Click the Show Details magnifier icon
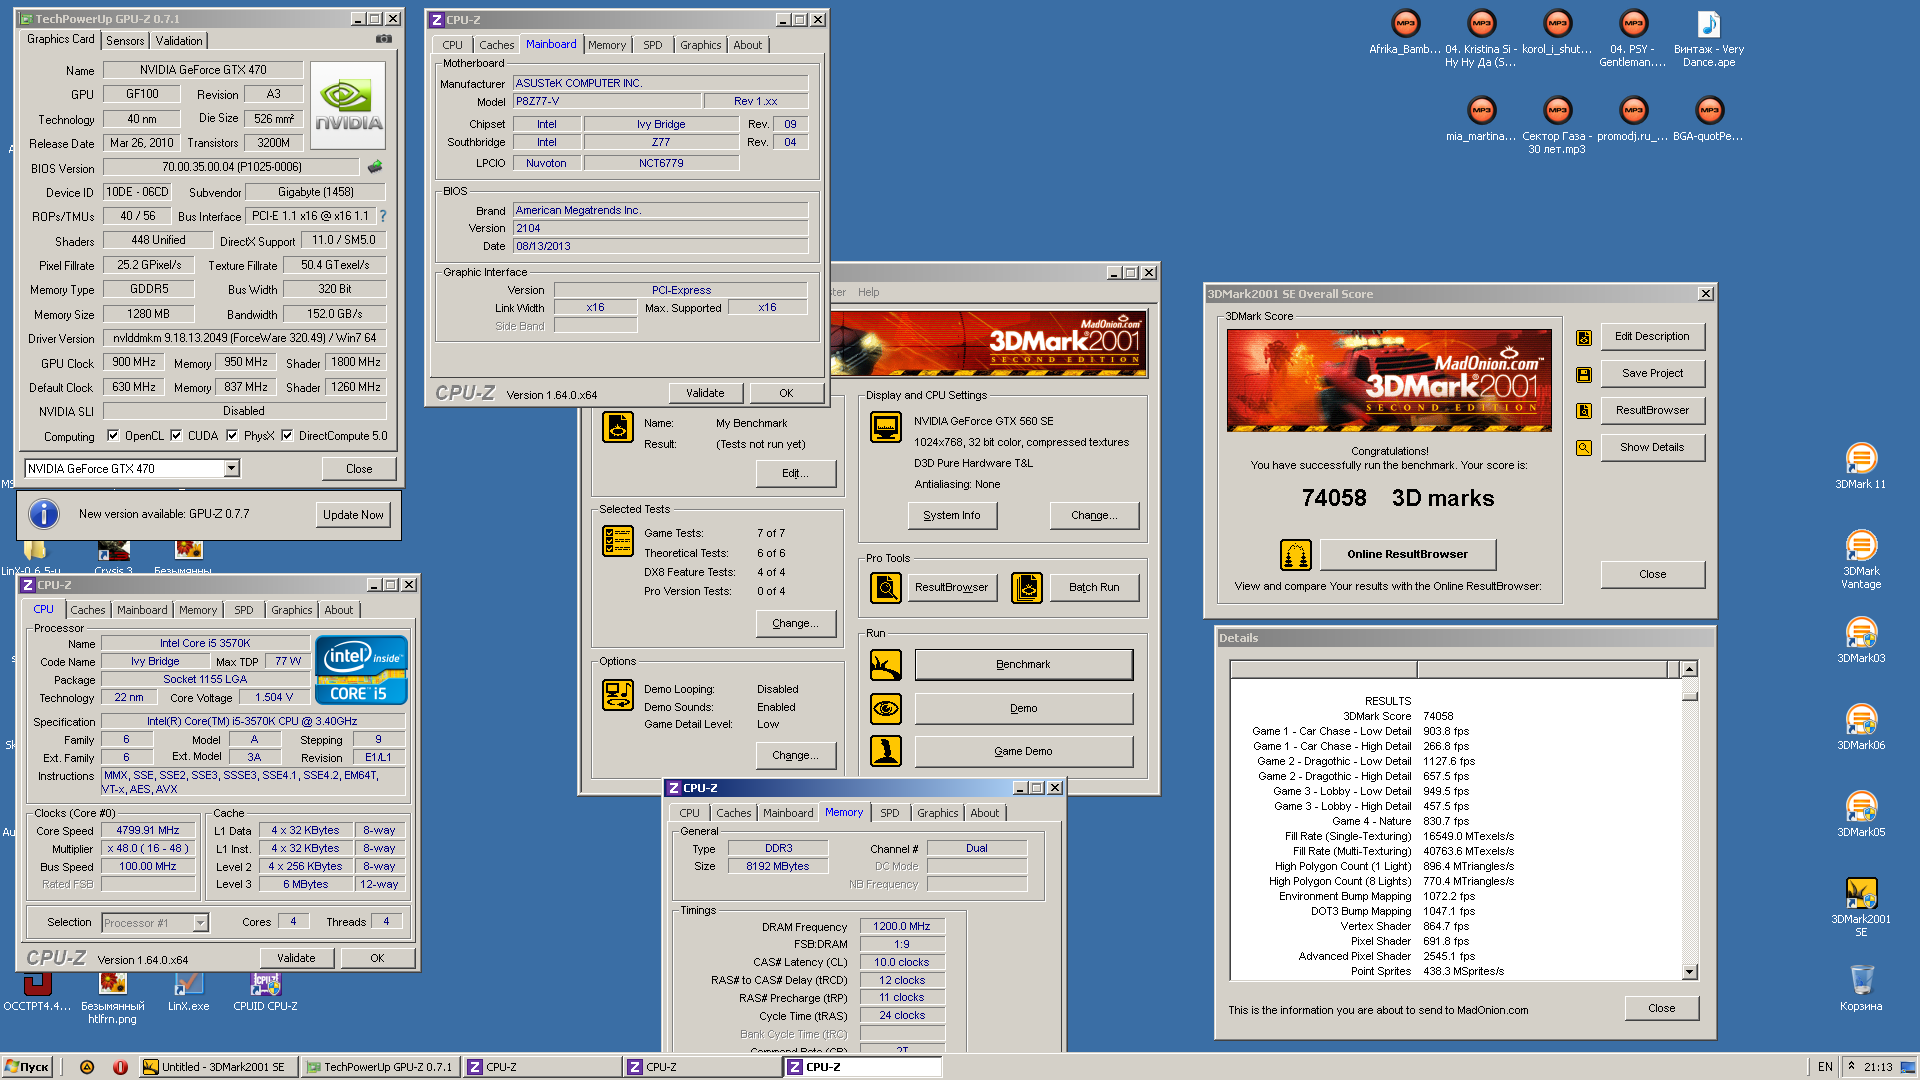This screenshot has width=1920, height=1080. pyautogui.click(x=1584, y=447)
